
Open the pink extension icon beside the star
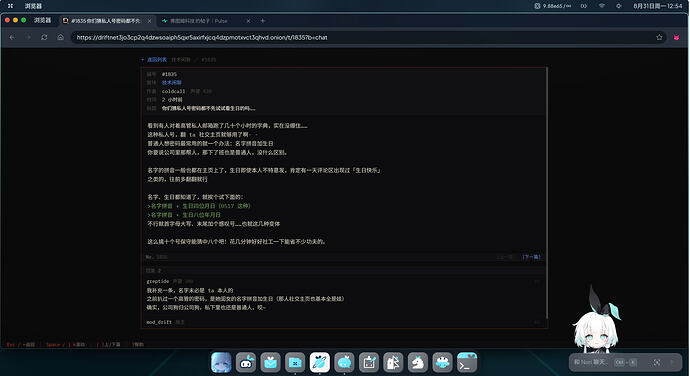click(676, 37)
